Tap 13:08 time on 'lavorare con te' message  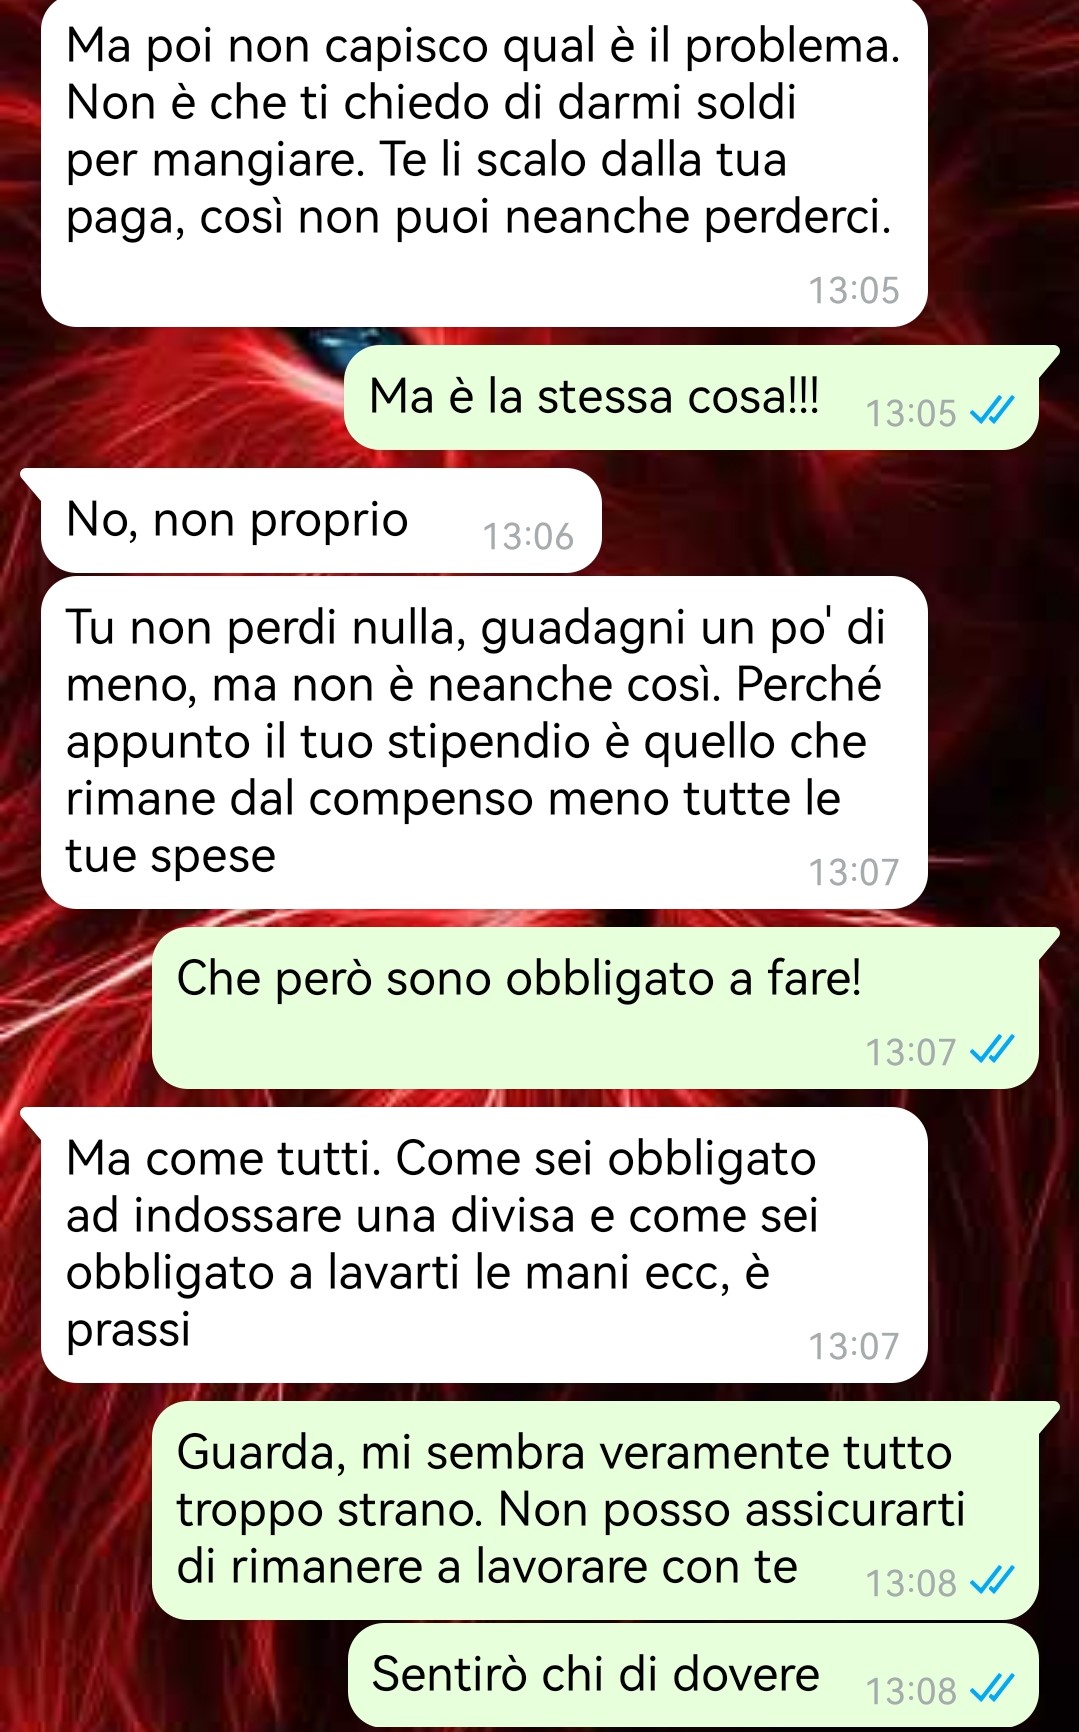911,1583
